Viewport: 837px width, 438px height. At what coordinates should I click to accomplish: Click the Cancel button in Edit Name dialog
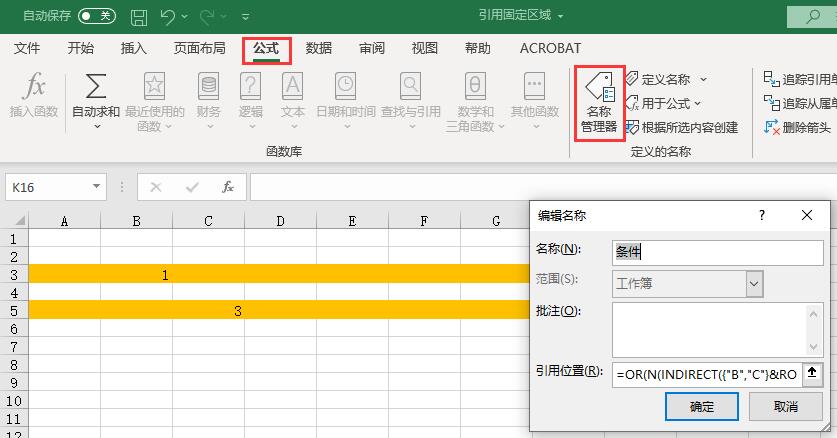point(785,406)
